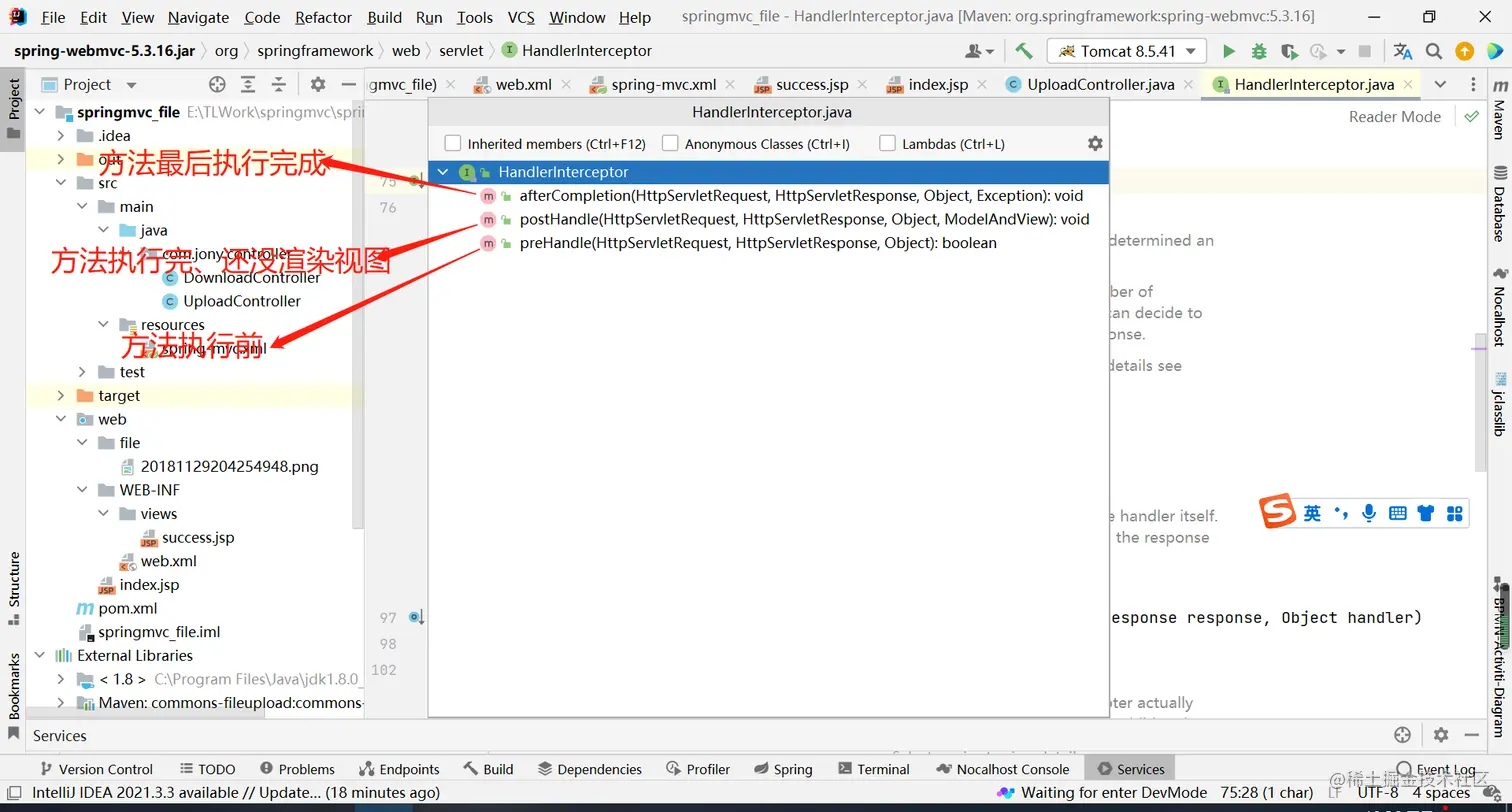Expand the test folder
Screen dimensions: 1512x812
click(x=83, y=372)
